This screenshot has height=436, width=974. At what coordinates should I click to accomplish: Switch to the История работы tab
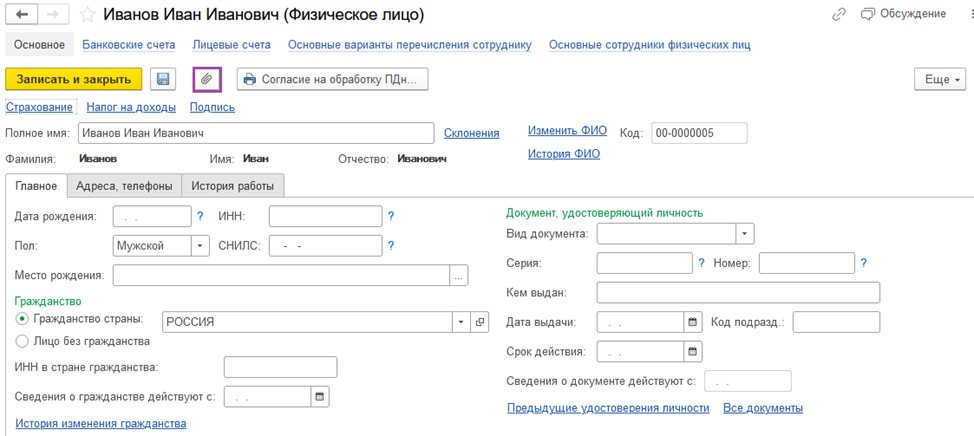(x=232, y=185)
